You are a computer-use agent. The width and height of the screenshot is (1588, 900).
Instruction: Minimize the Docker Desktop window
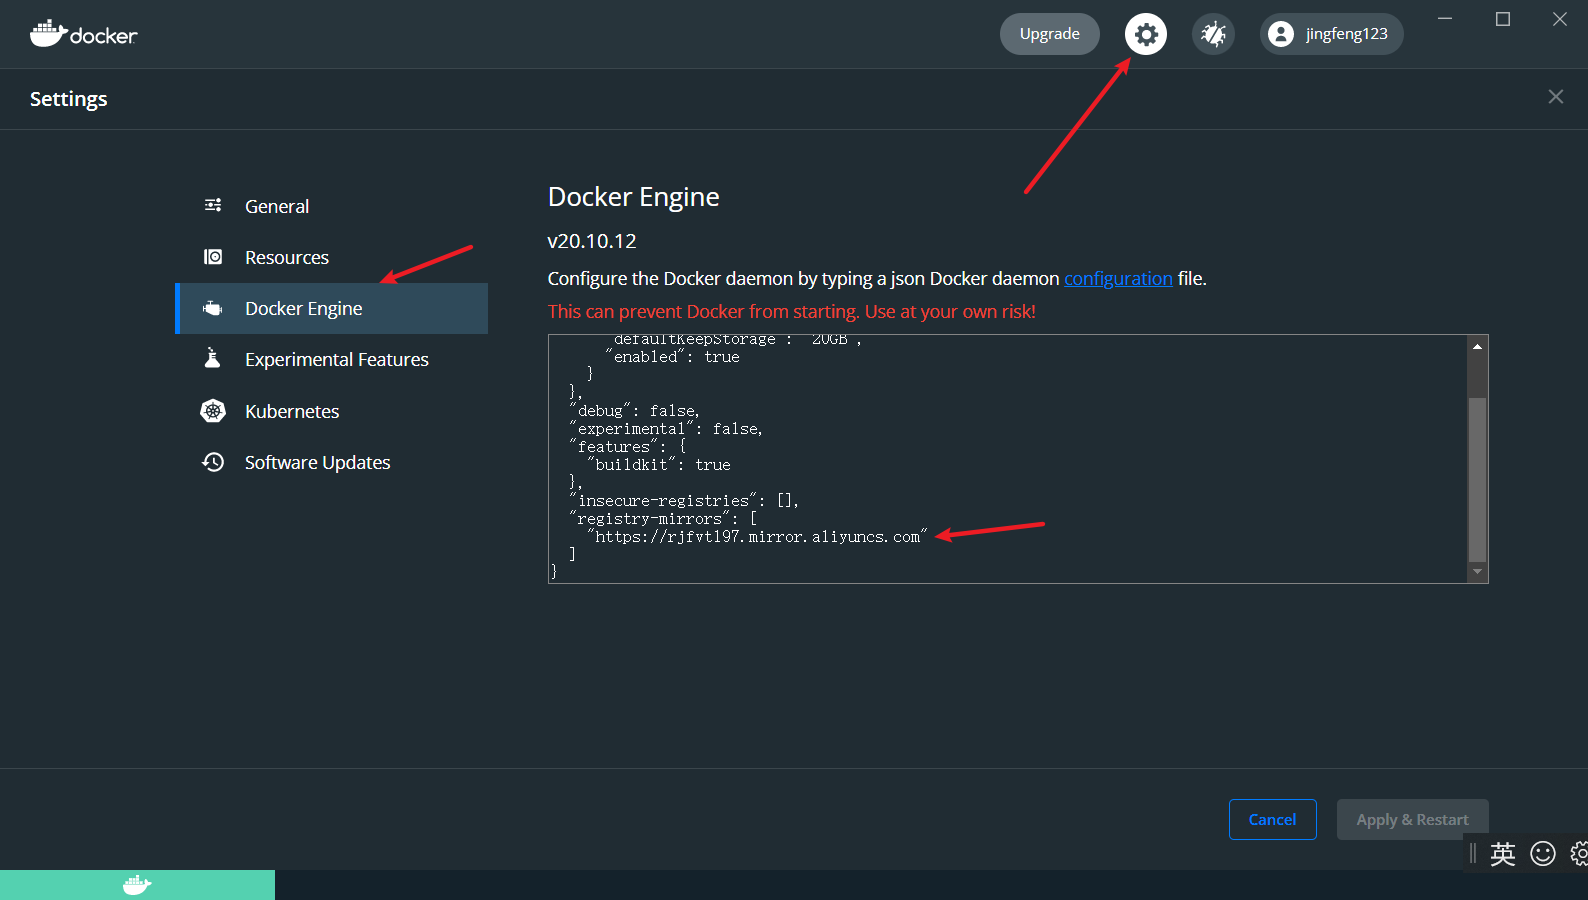point(1445,19)
